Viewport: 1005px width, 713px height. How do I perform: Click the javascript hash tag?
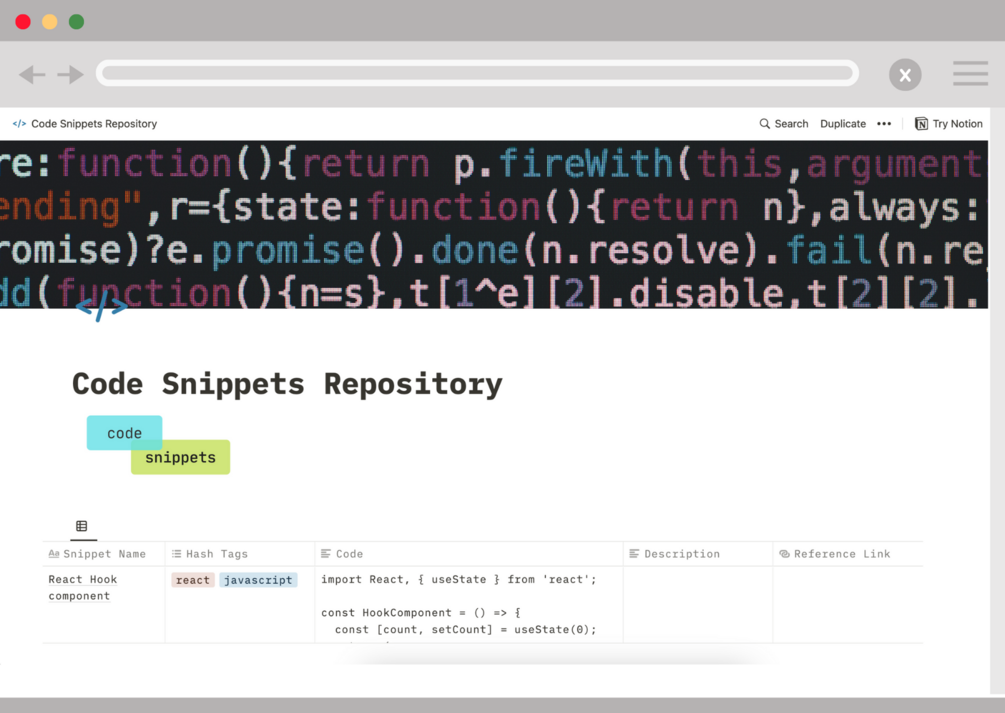[258, 580]
